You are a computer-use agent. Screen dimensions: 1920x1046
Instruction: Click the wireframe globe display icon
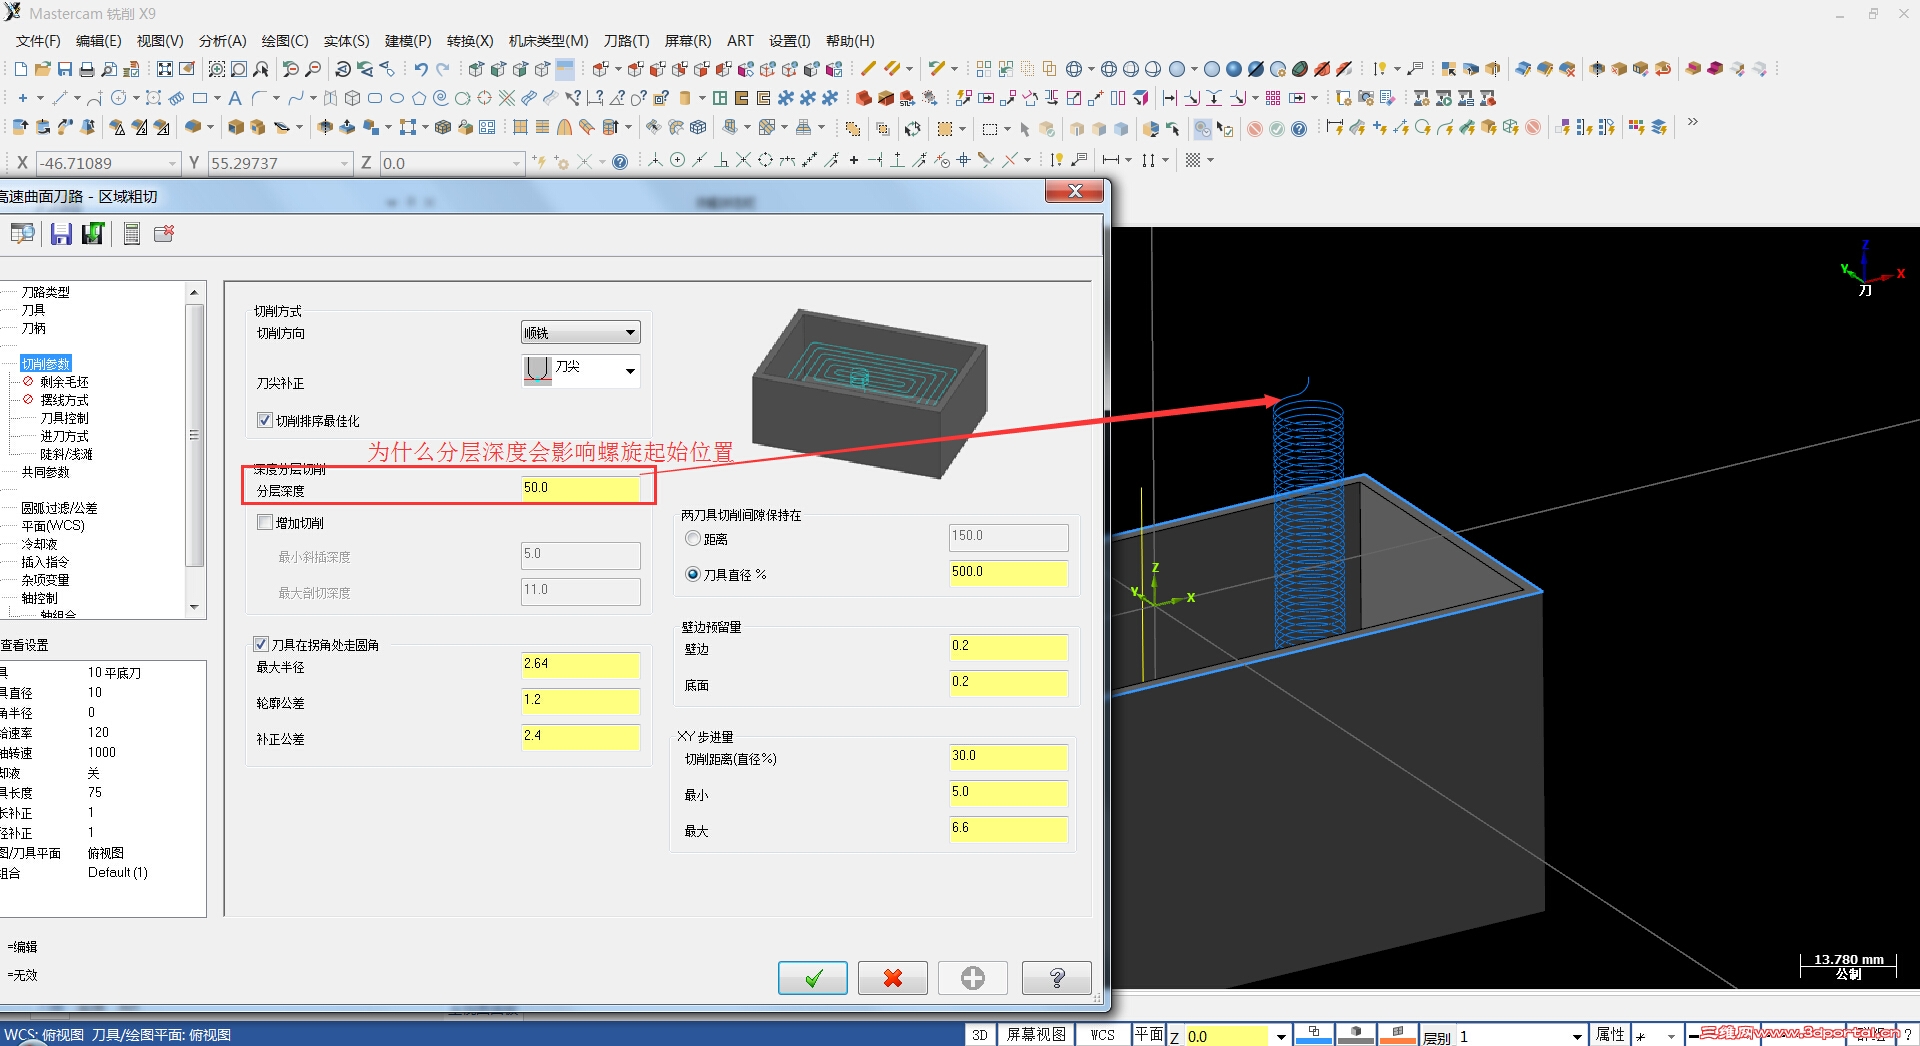(x=1074, y=69)
